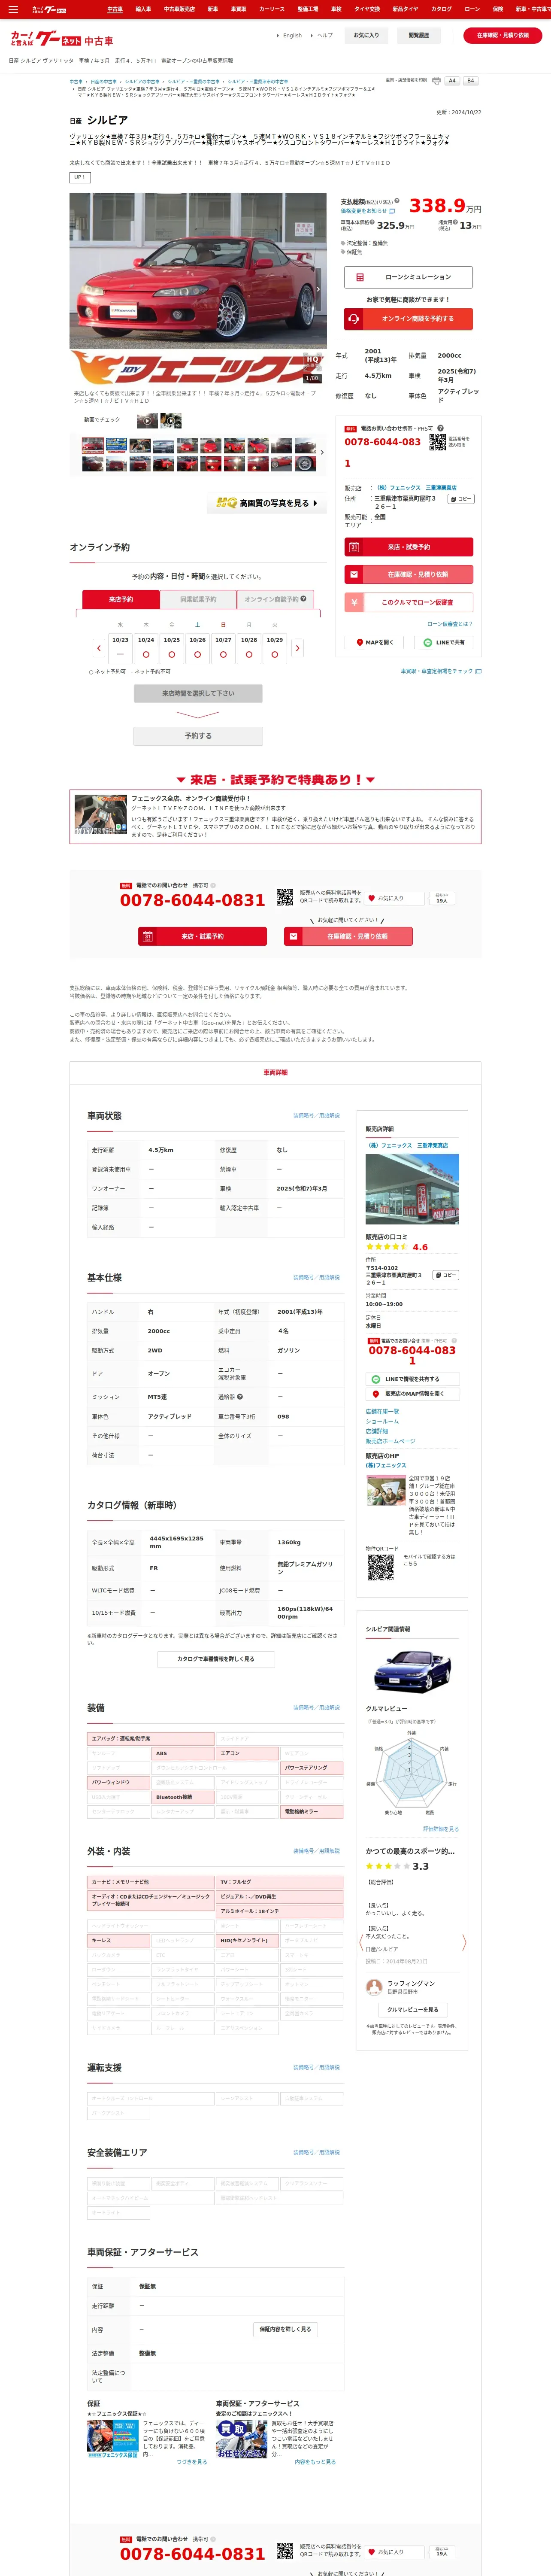The width and height of the screenshot is (551, 2576).
Task: Open the review radar chart 評価詳細を見る
Action: tap(441, 1829)
